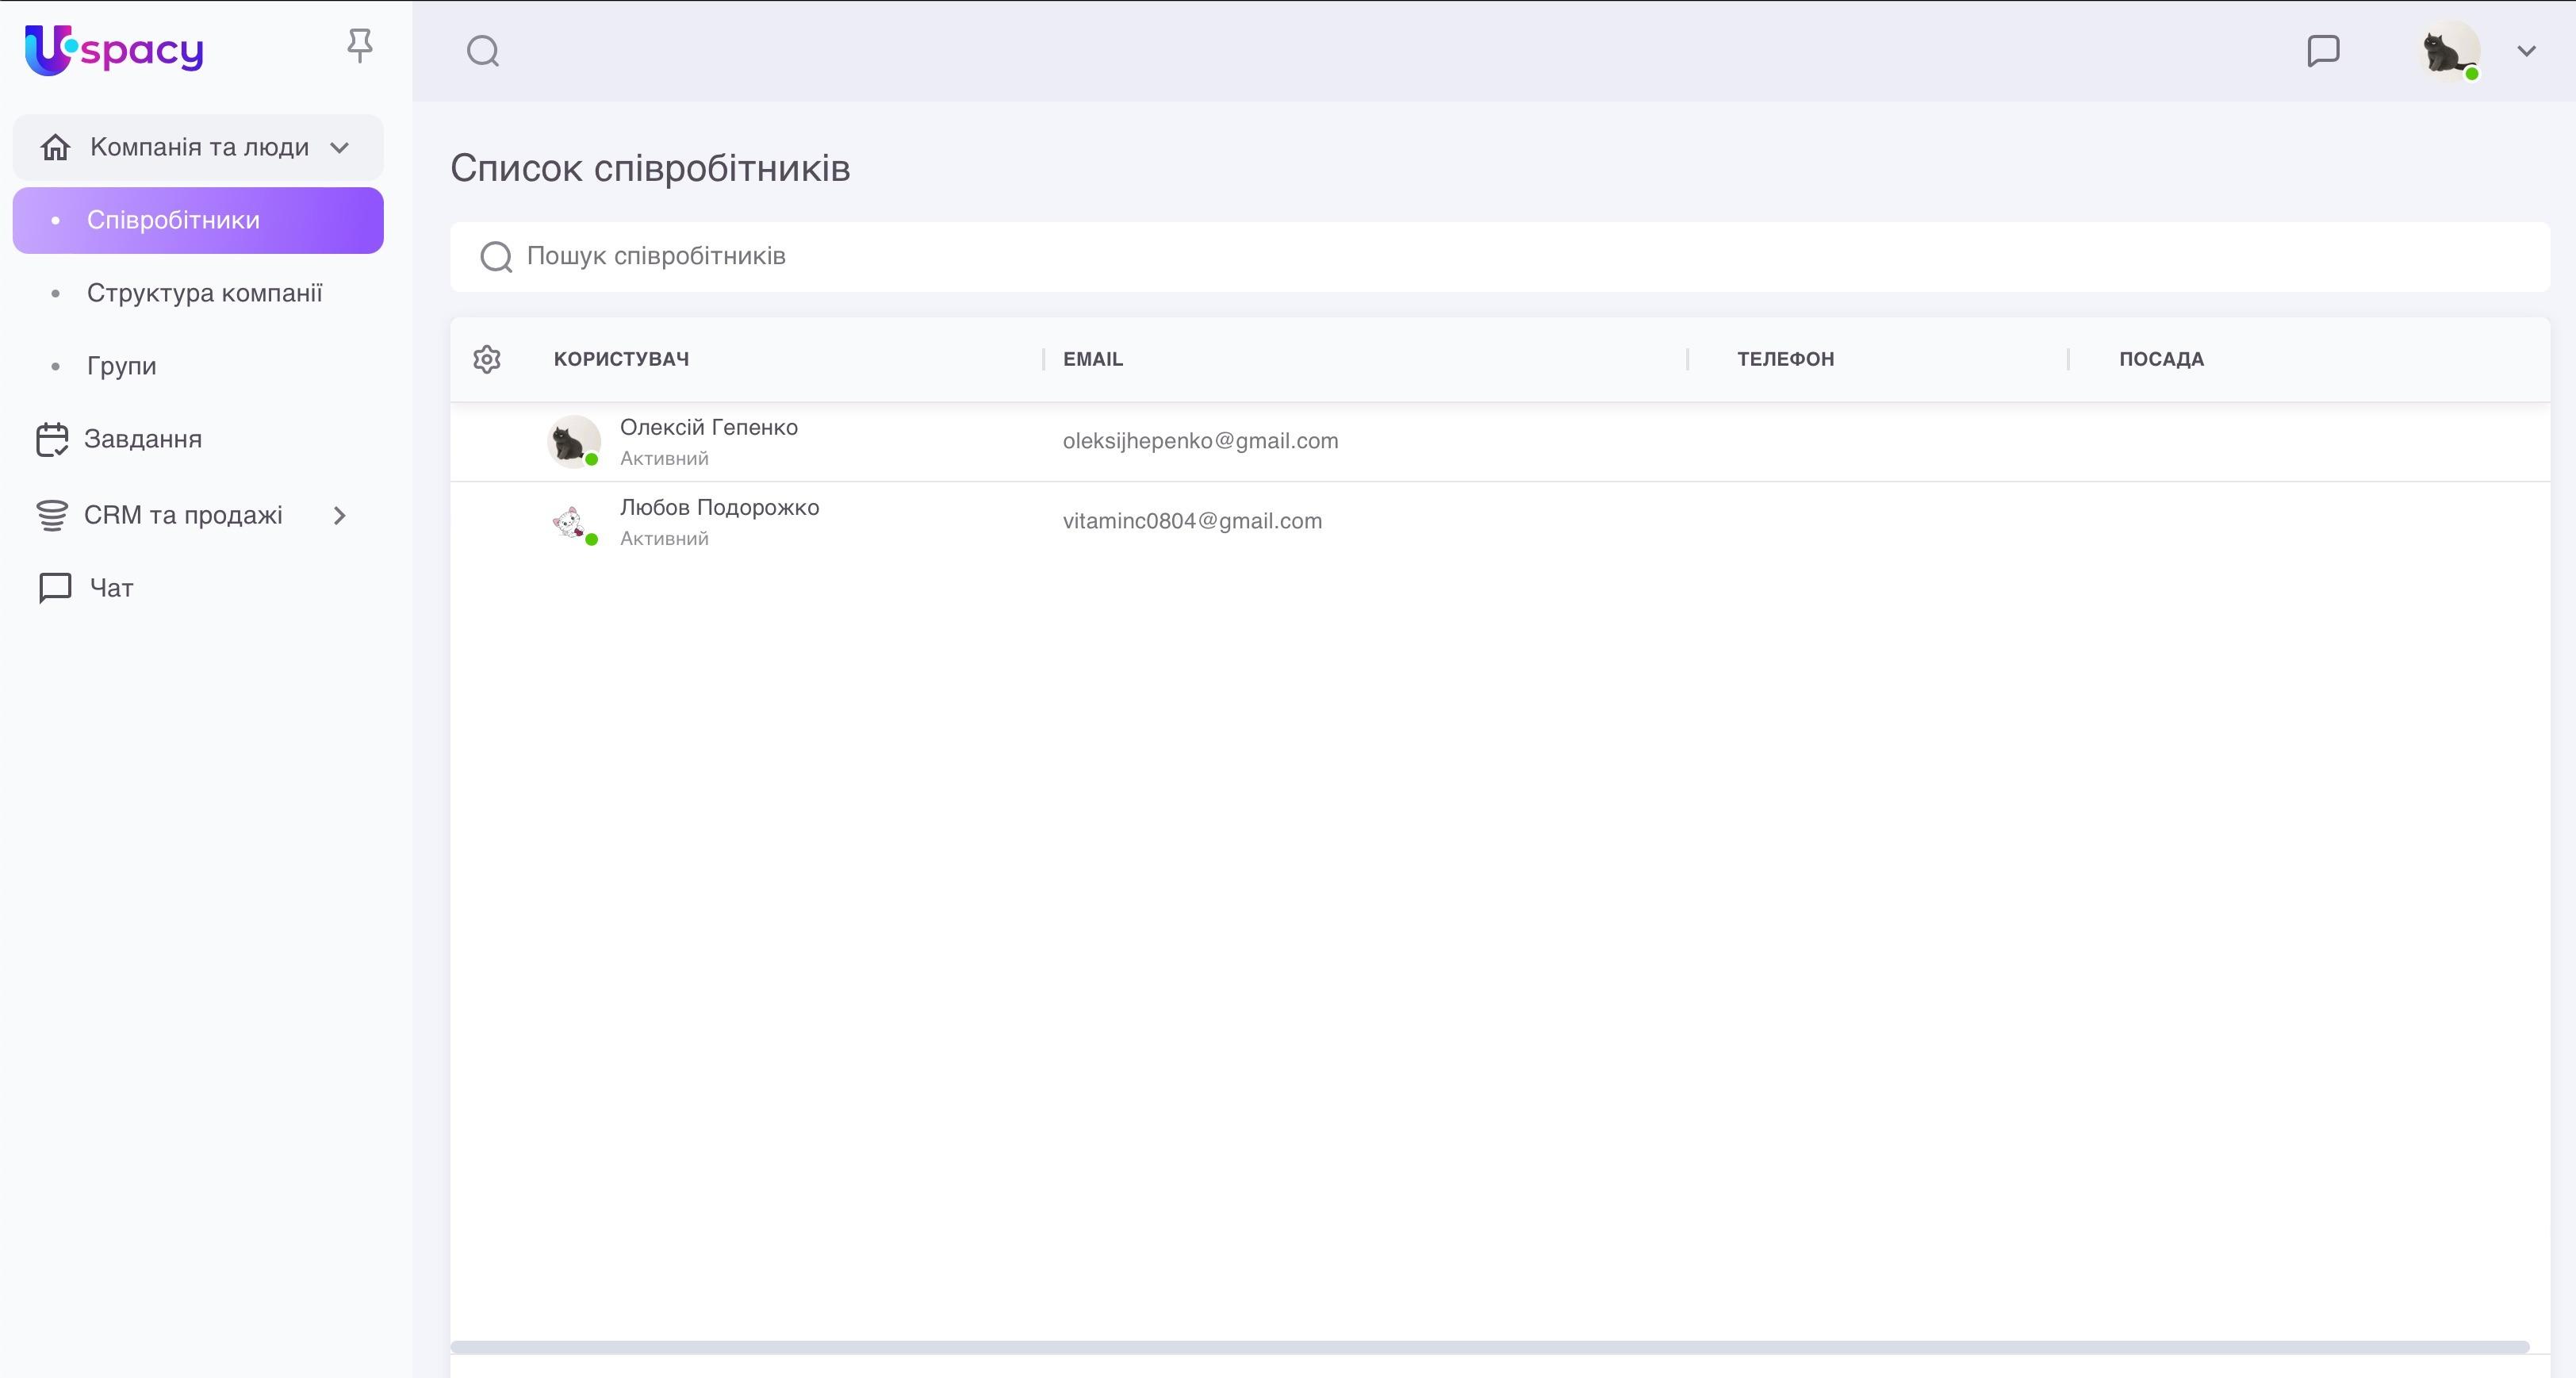
Task: Click the home icon beside Компанія та люди
Action: (x=55, y=148)
